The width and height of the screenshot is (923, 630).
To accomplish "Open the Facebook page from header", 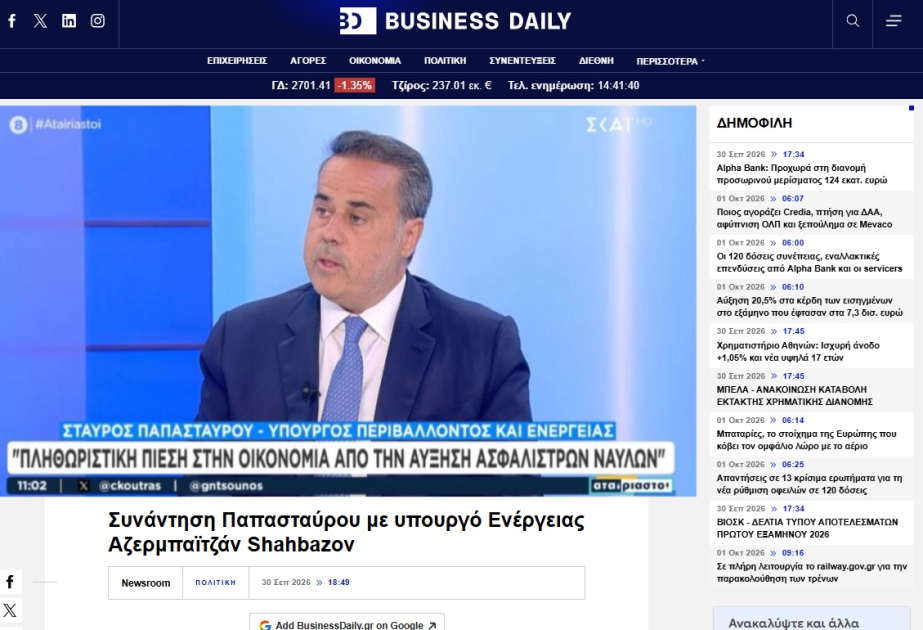I will pos(12,21).
